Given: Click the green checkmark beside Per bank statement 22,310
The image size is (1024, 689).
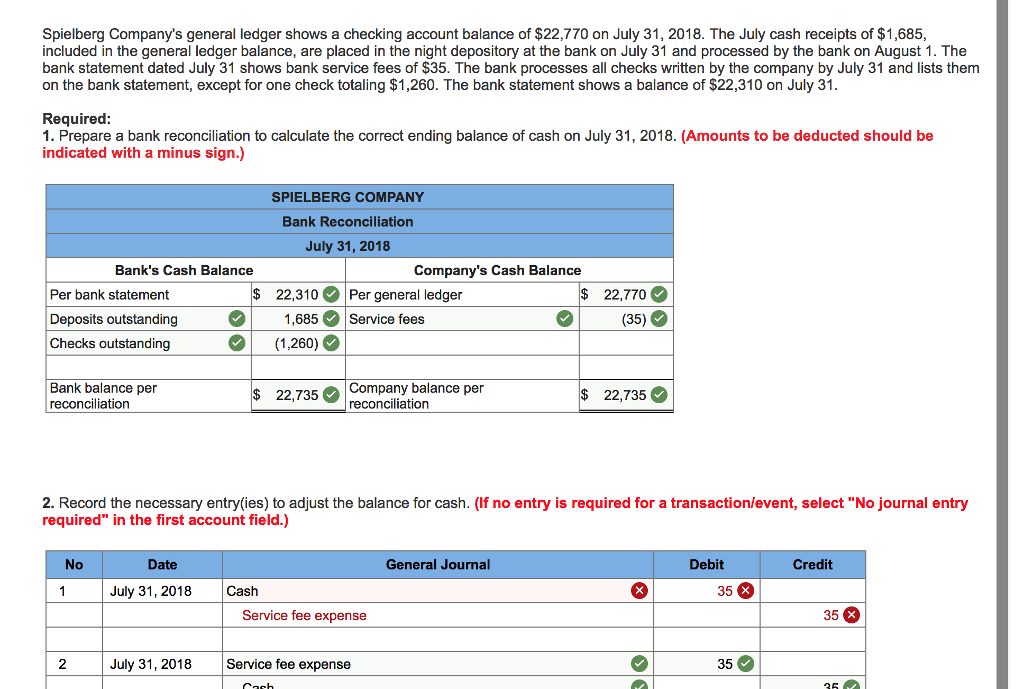Looking at the screenshot, I should point(331,294).
